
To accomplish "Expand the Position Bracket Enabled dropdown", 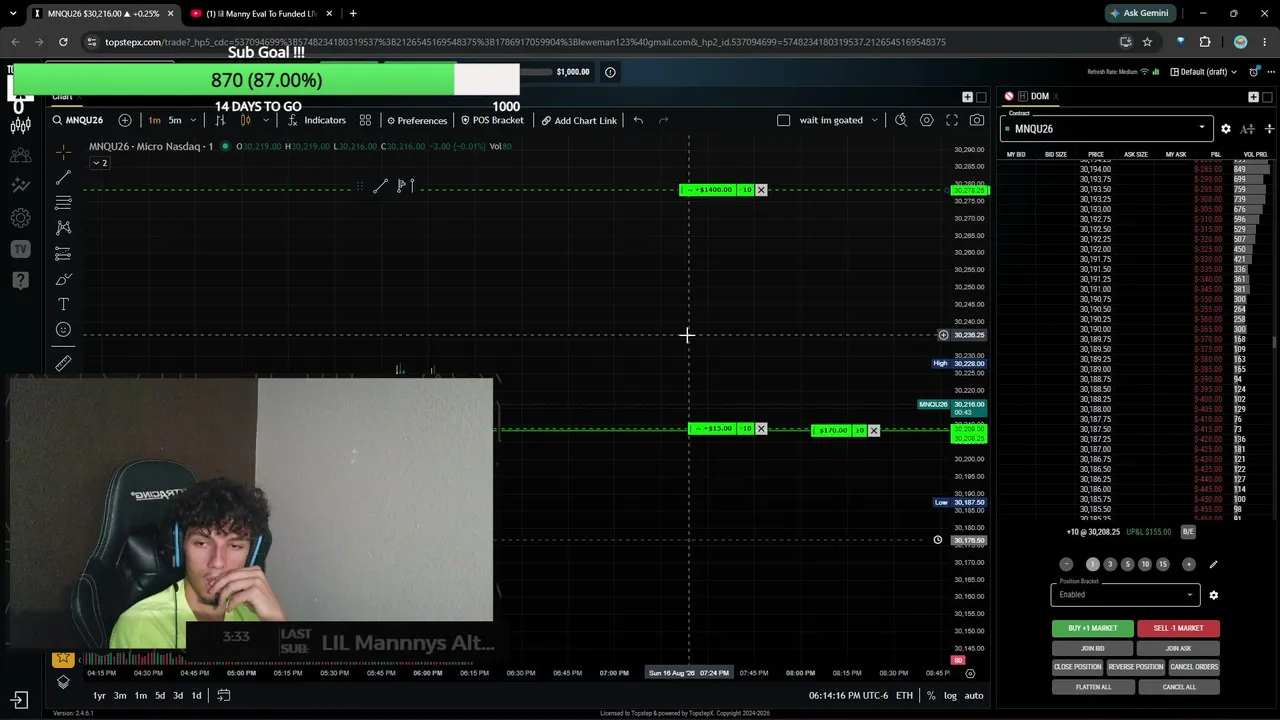I will click(x=1125, y=594).
